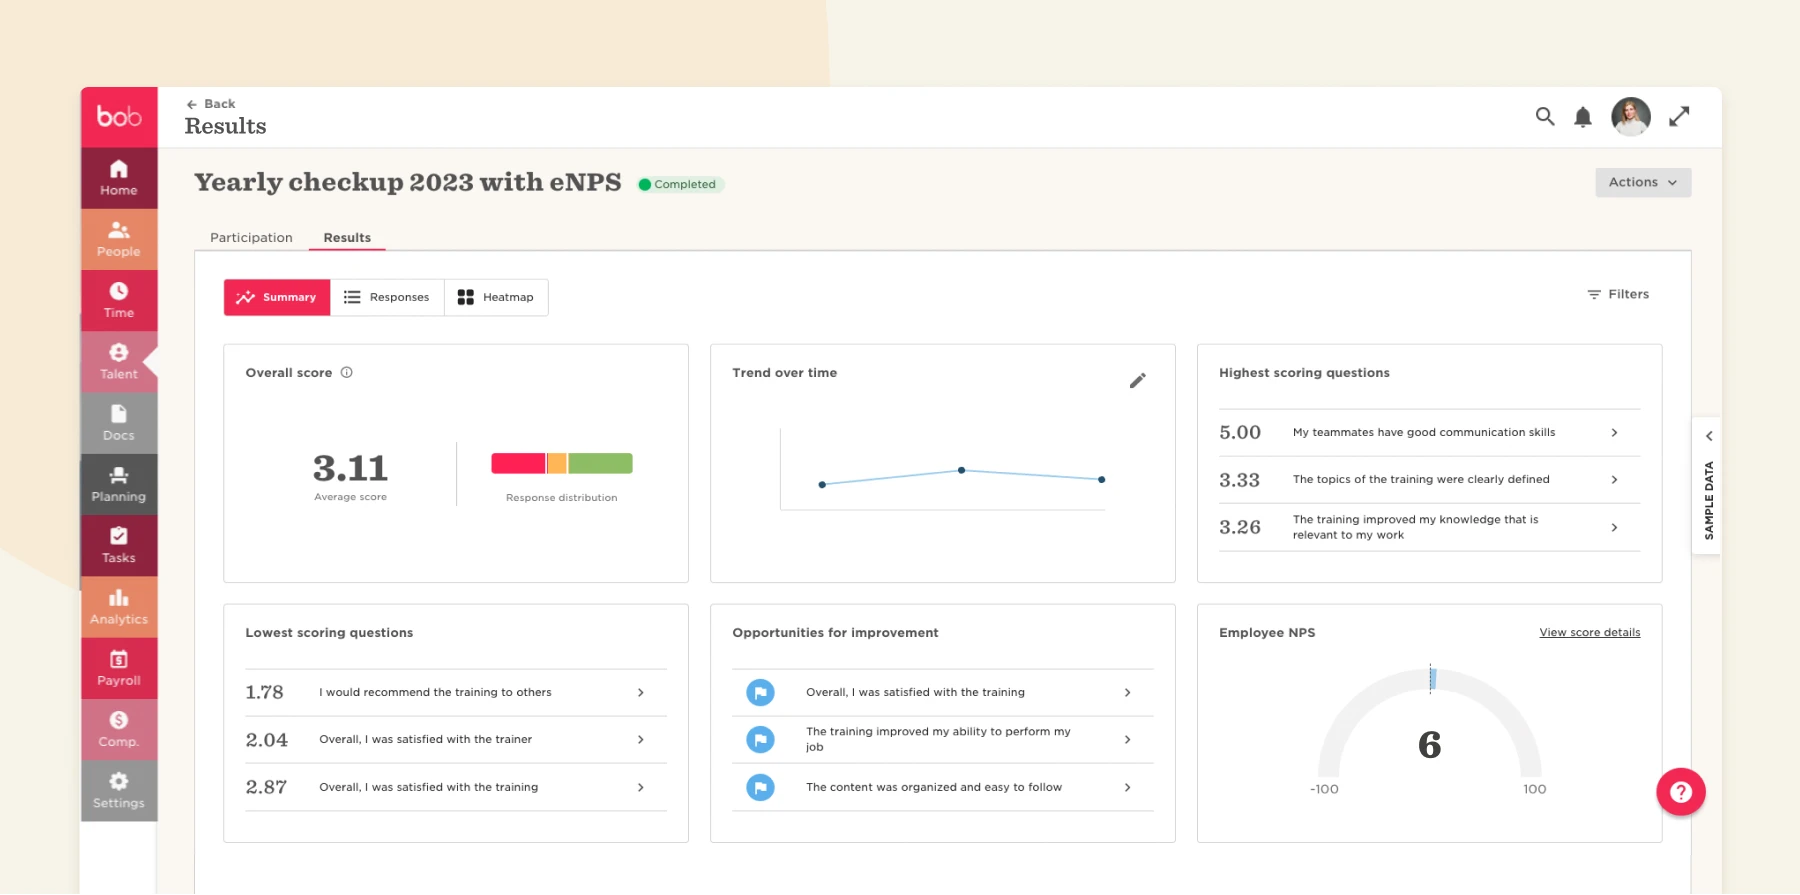Click flag icon for 'satisfied with the training'

761,692
